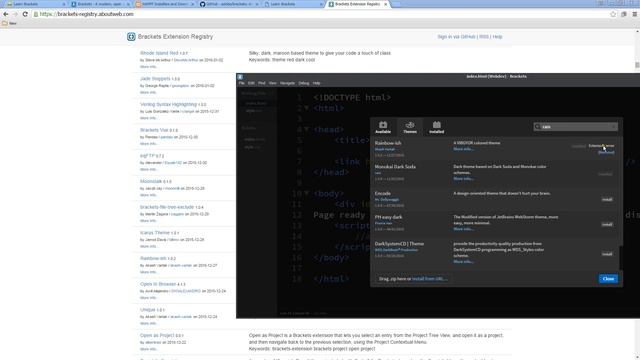The height and width of the screenshot is (360, 640).
Task: Click the search magnifier in Extension Manager
Action: click(x=538, y=127)
